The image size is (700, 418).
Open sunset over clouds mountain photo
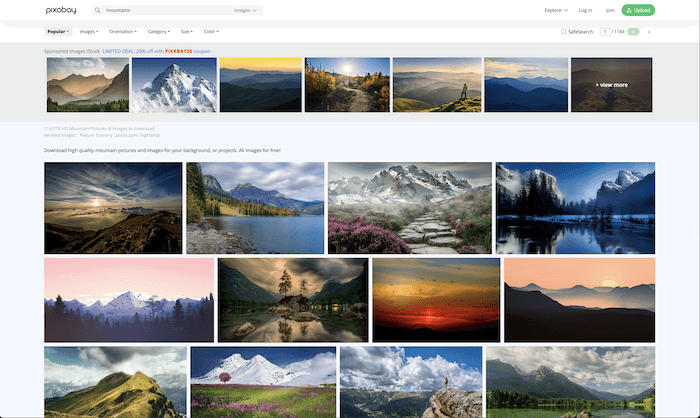113,208
